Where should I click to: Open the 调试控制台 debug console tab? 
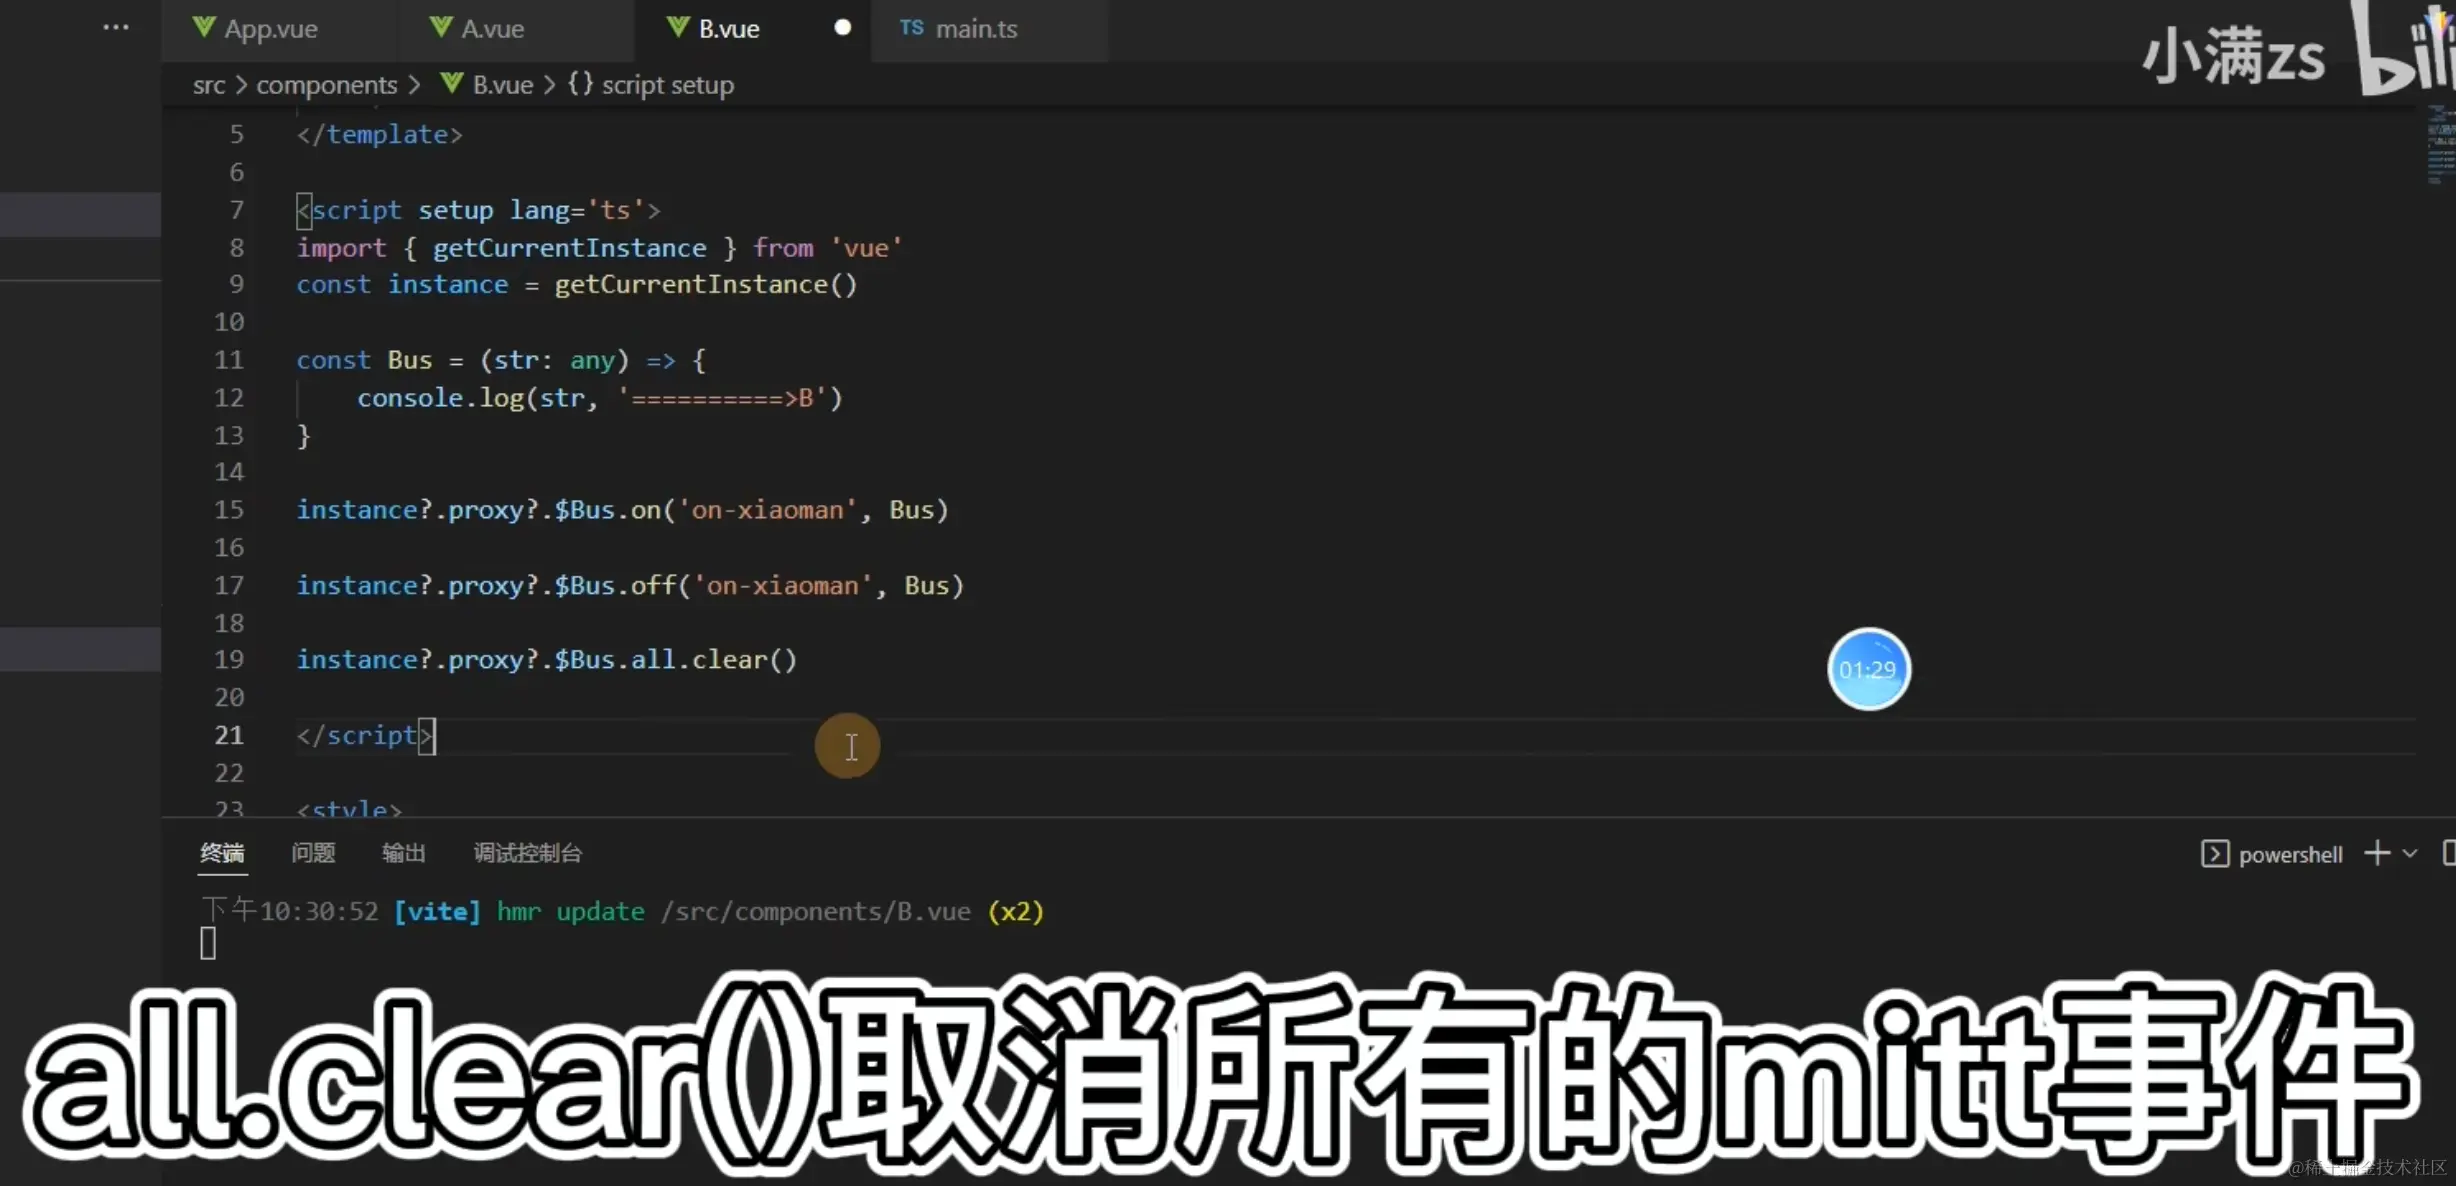(527, 853)
